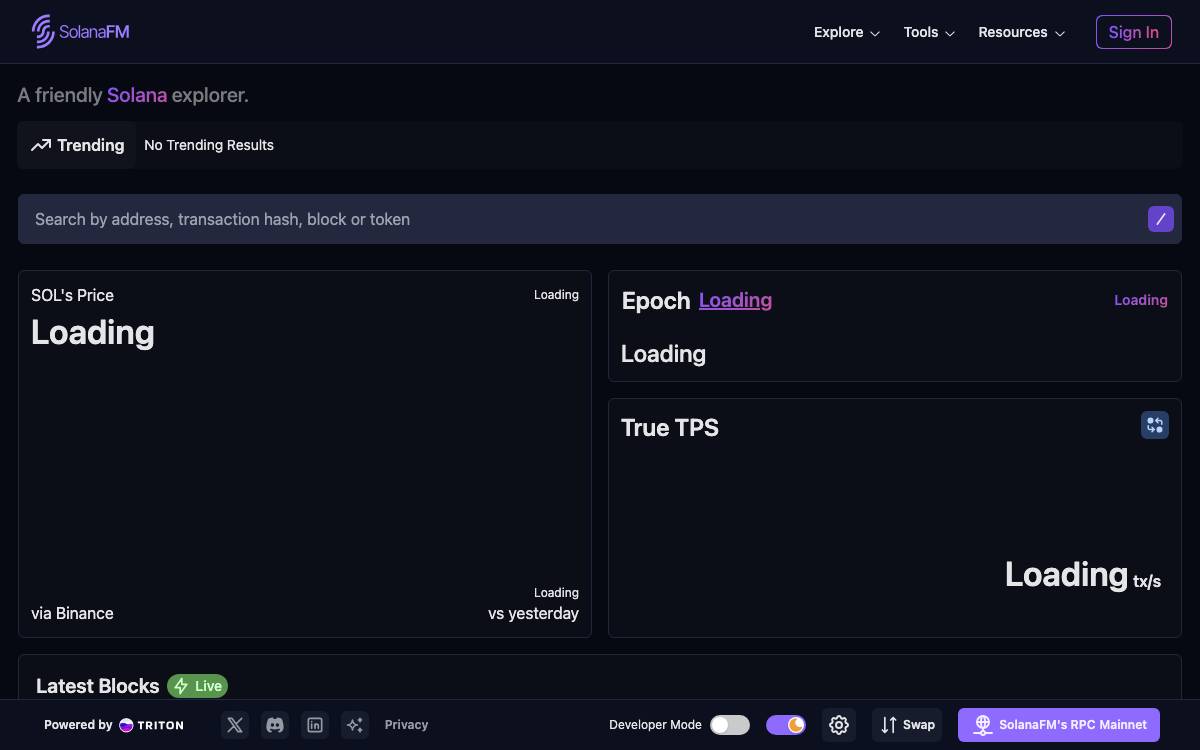1200x750 pixels.
Task: Select SolanaFM's RPC Mainnet button
Action: (1059, 725)
